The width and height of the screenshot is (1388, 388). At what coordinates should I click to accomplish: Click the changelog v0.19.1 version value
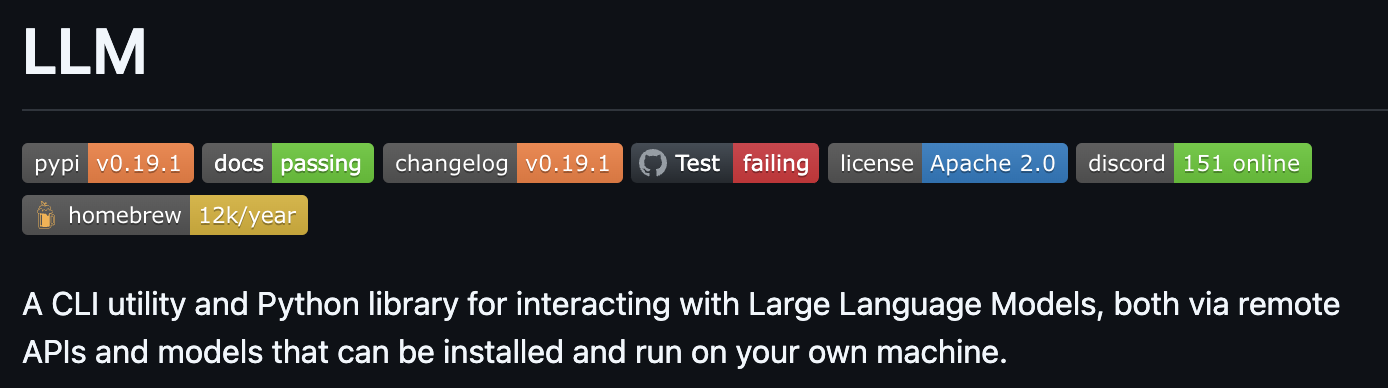[x=570, y=163]
